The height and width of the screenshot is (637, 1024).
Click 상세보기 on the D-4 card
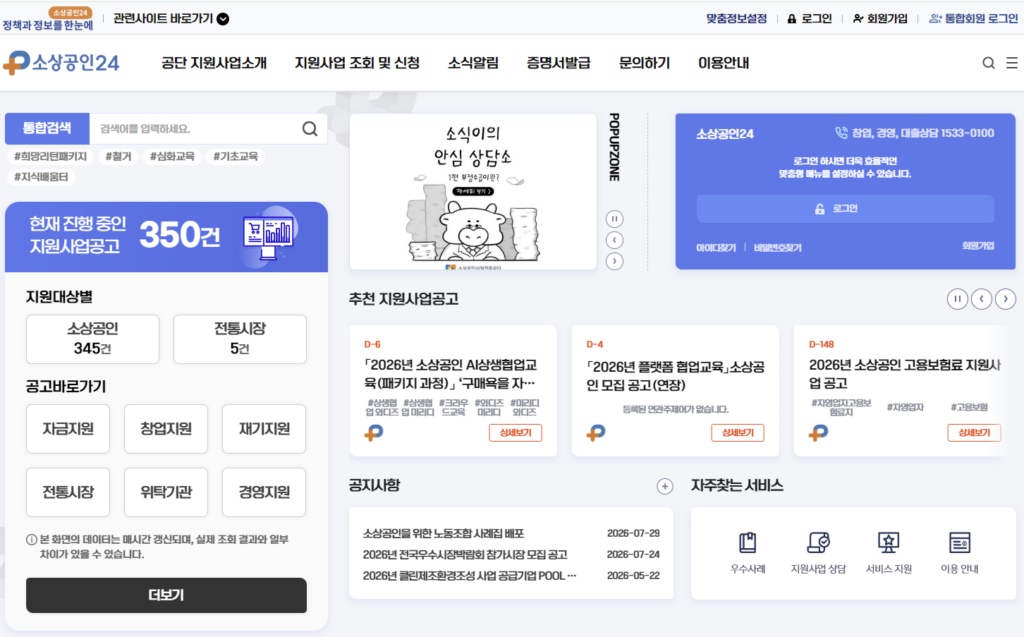[x=737, y=433]
